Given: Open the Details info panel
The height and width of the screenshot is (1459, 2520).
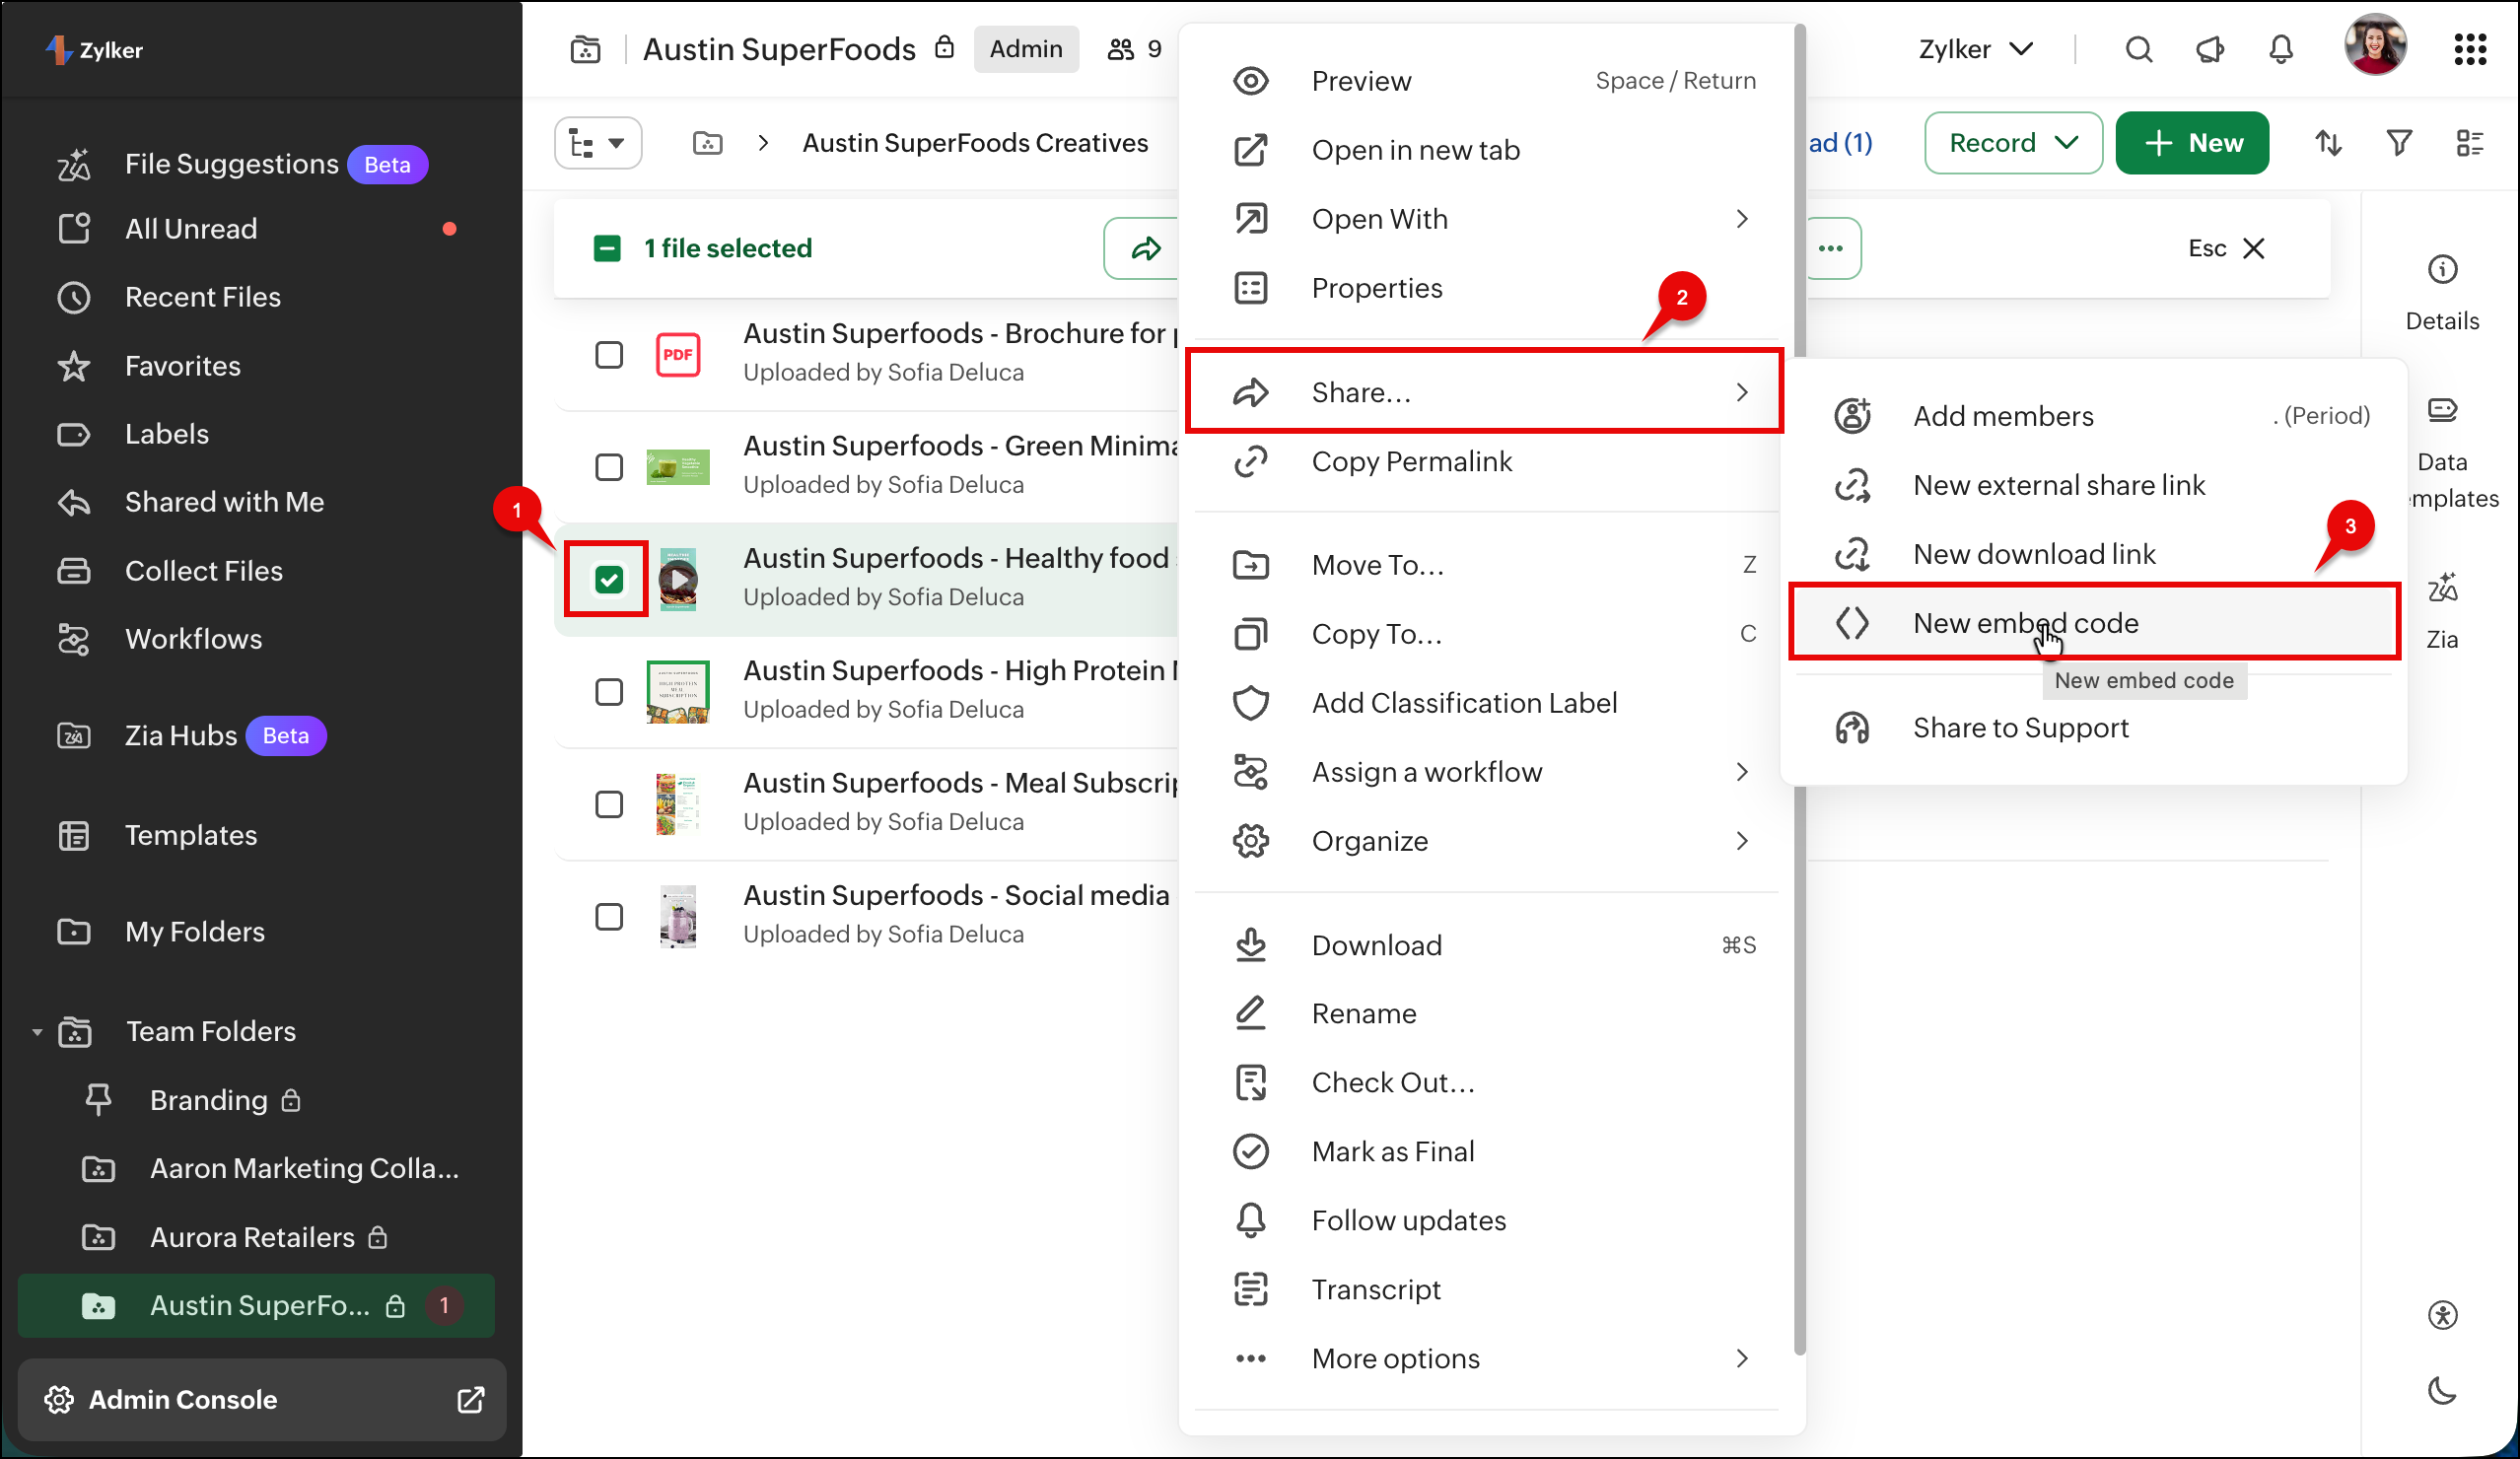Looking at the screenshot, I should click(x=2442, y=292).
